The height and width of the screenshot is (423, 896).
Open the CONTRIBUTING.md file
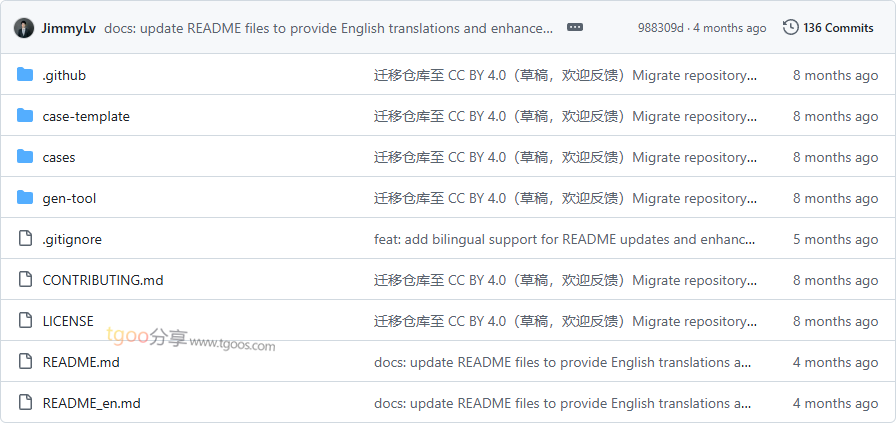(103, 280)
